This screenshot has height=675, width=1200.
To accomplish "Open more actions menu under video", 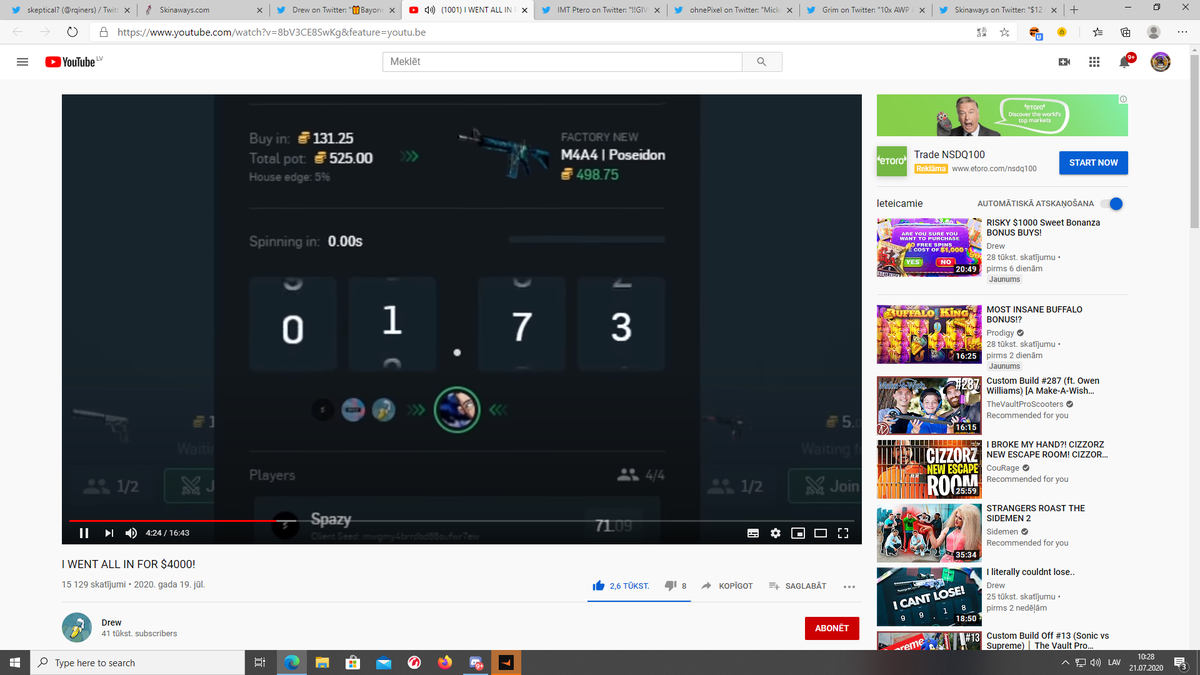I will pos(849,586).
